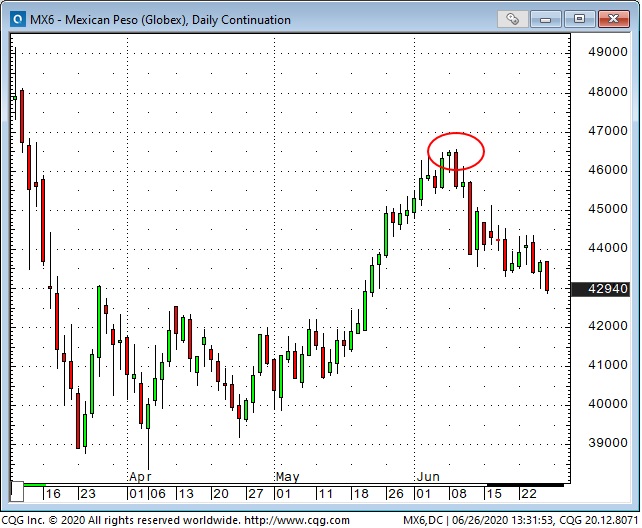The image size is (642, 528).
Task: Click the black segment of the time scroll bar
Action: (x=525, y=485)
